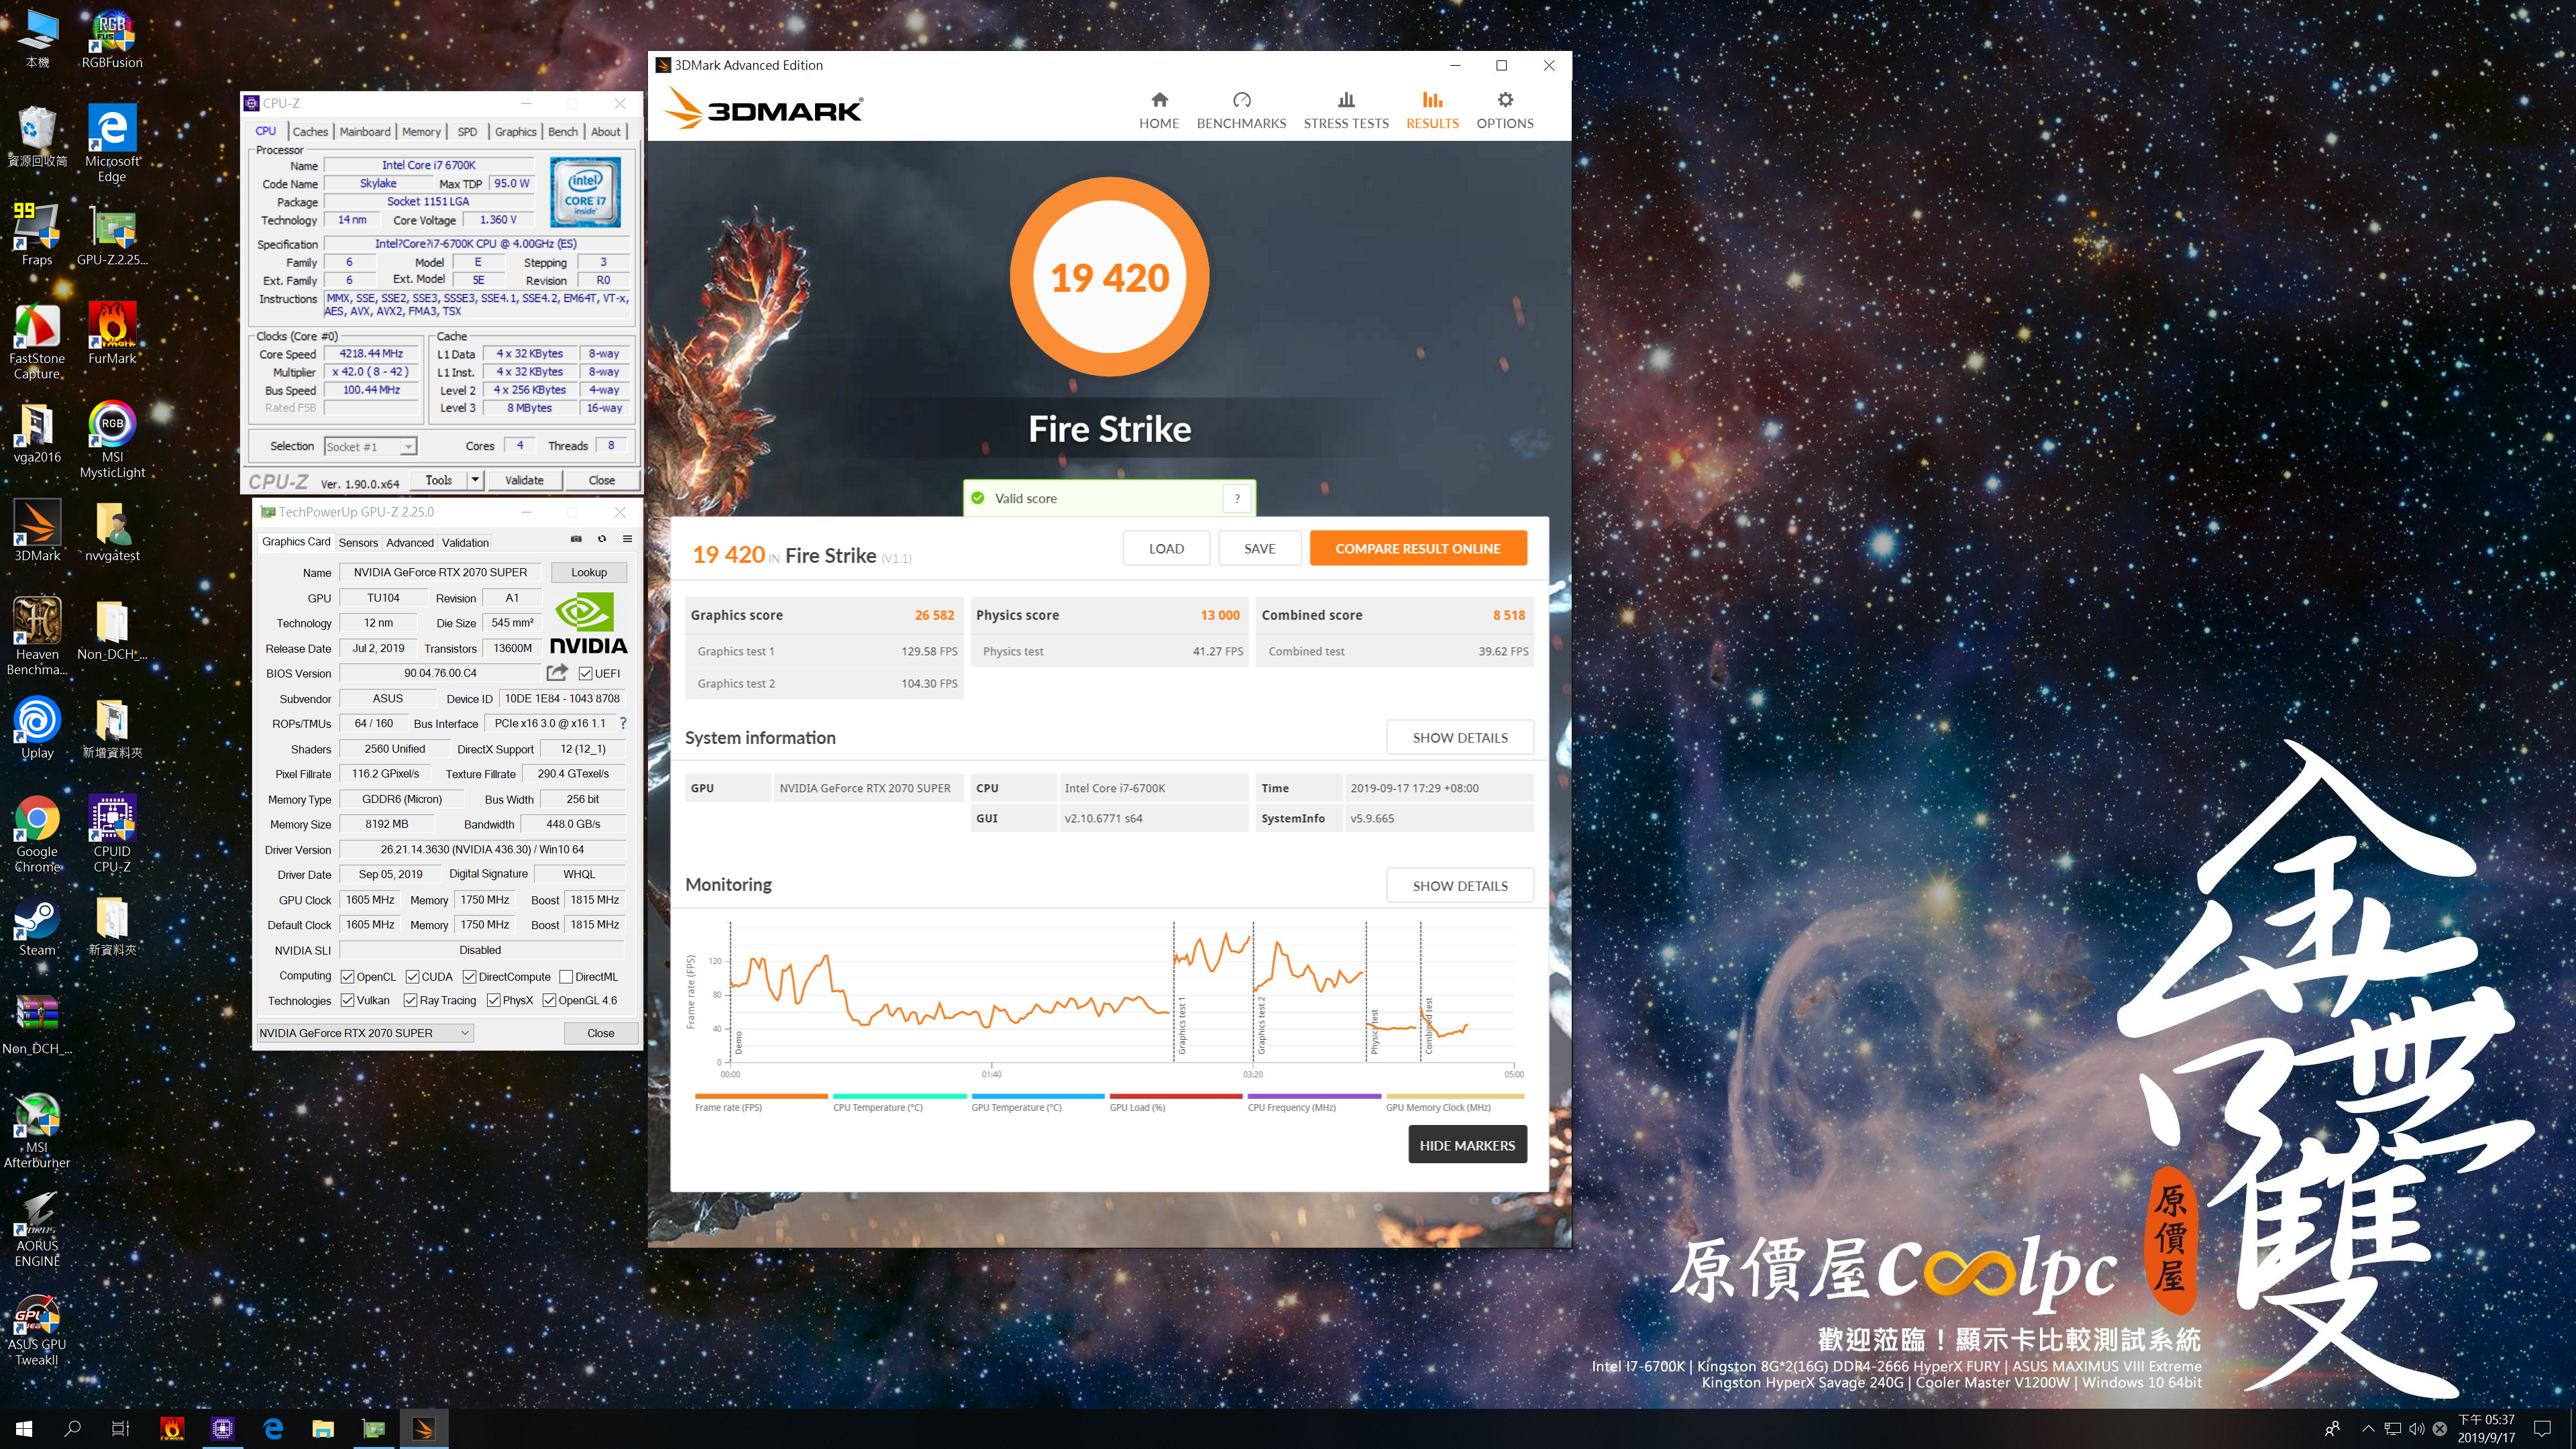The image size is (2576, 1449).
Task: Switch to the CPU-Z Memory tab
Action: click(421, 131)
